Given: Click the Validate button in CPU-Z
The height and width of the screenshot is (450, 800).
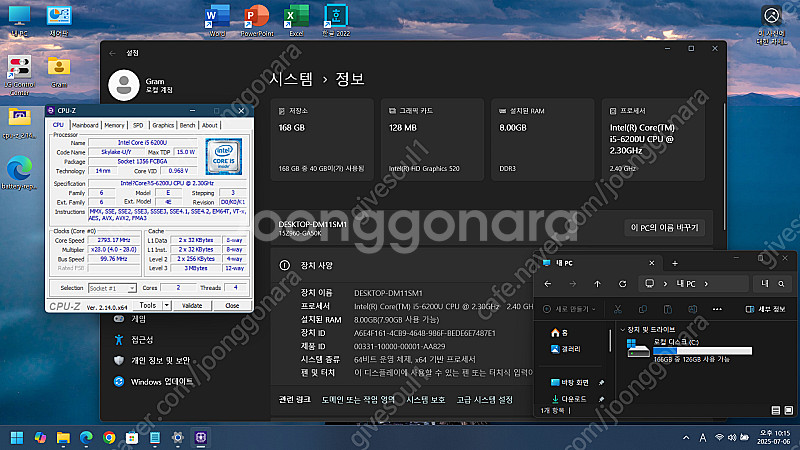Looking at the screenshot, I should 192,306.
